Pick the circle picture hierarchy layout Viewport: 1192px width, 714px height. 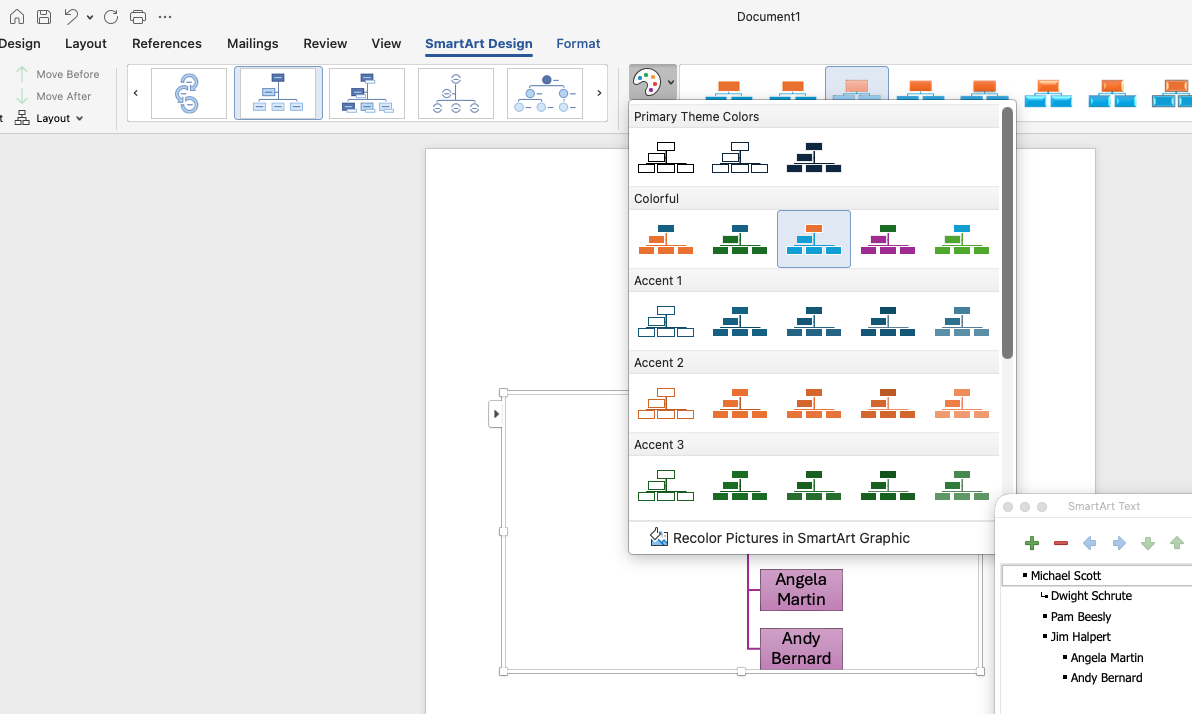point(545,94)
